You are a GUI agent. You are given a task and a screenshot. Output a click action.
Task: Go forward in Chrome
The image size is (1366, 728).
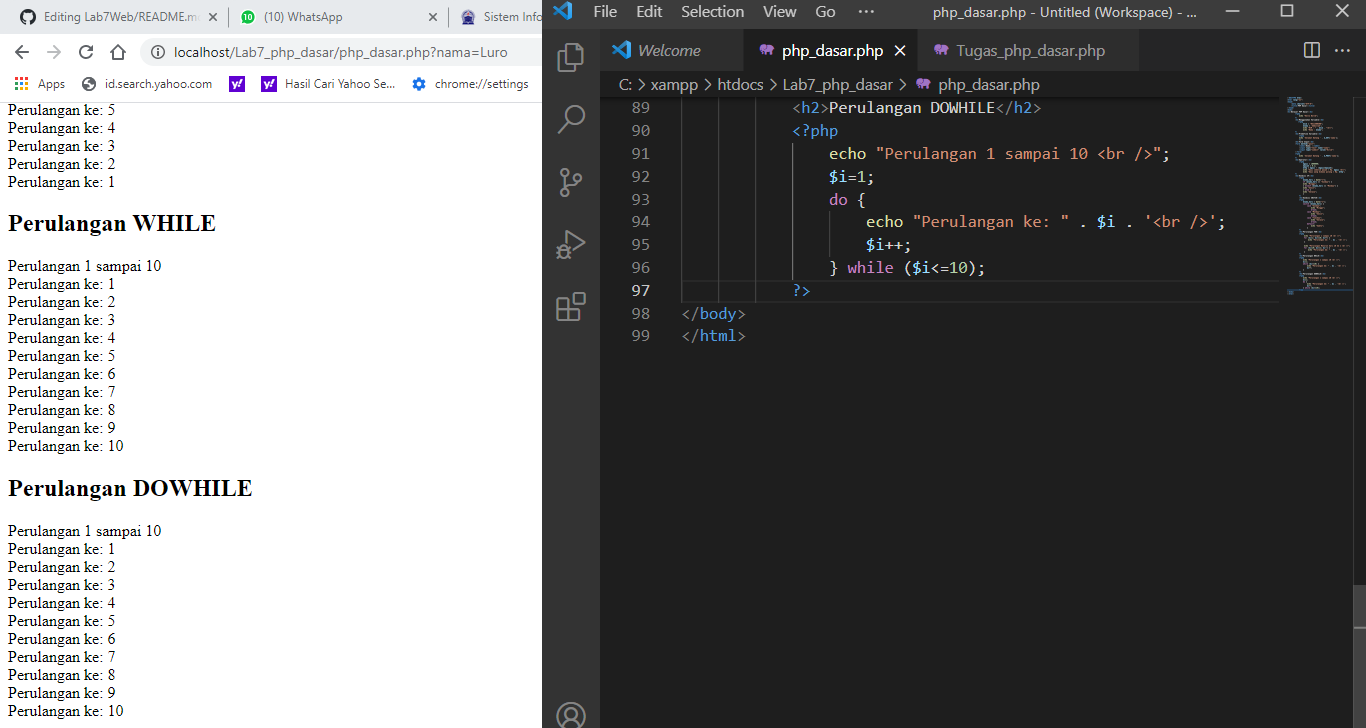click(x=54, y=52)
